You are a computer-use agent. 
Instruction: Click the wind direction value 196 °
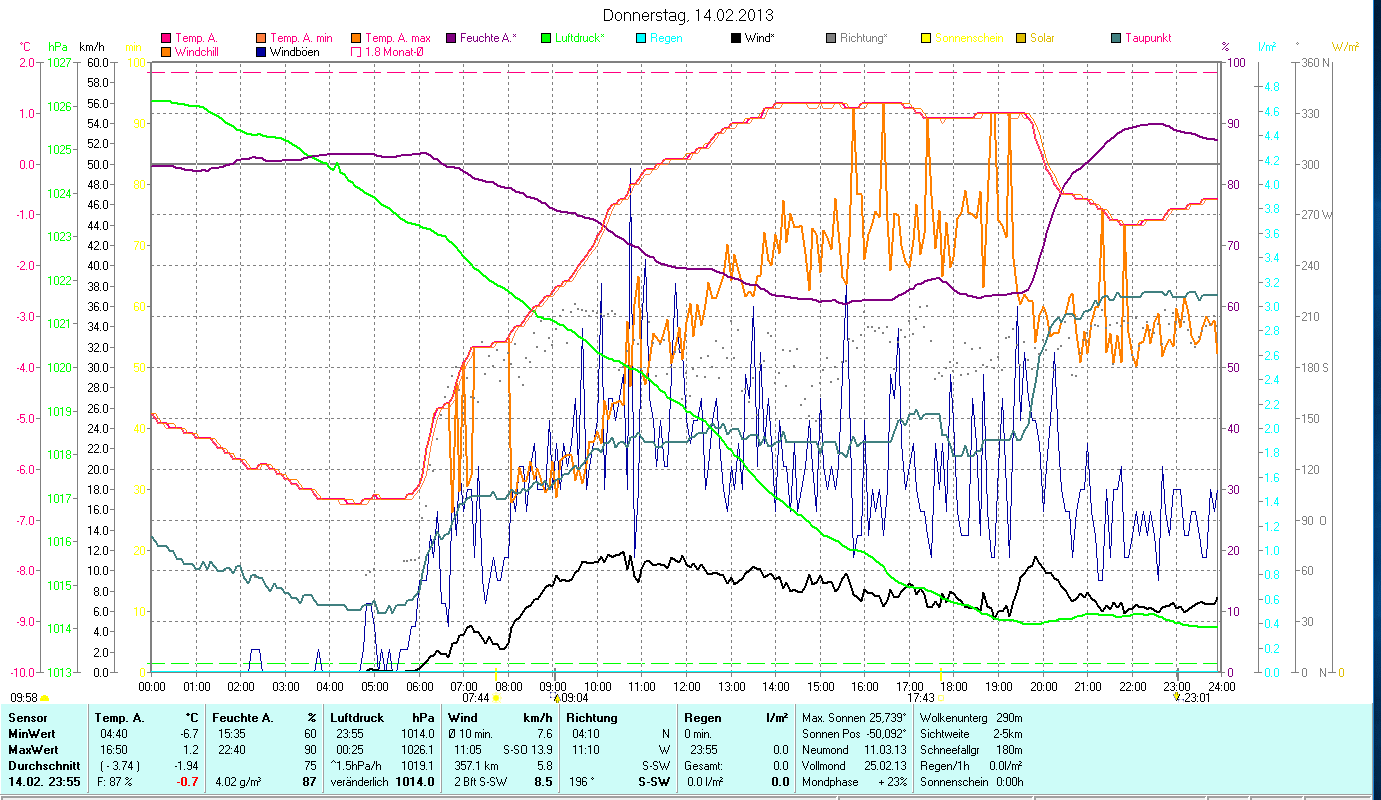click(581, 782)
